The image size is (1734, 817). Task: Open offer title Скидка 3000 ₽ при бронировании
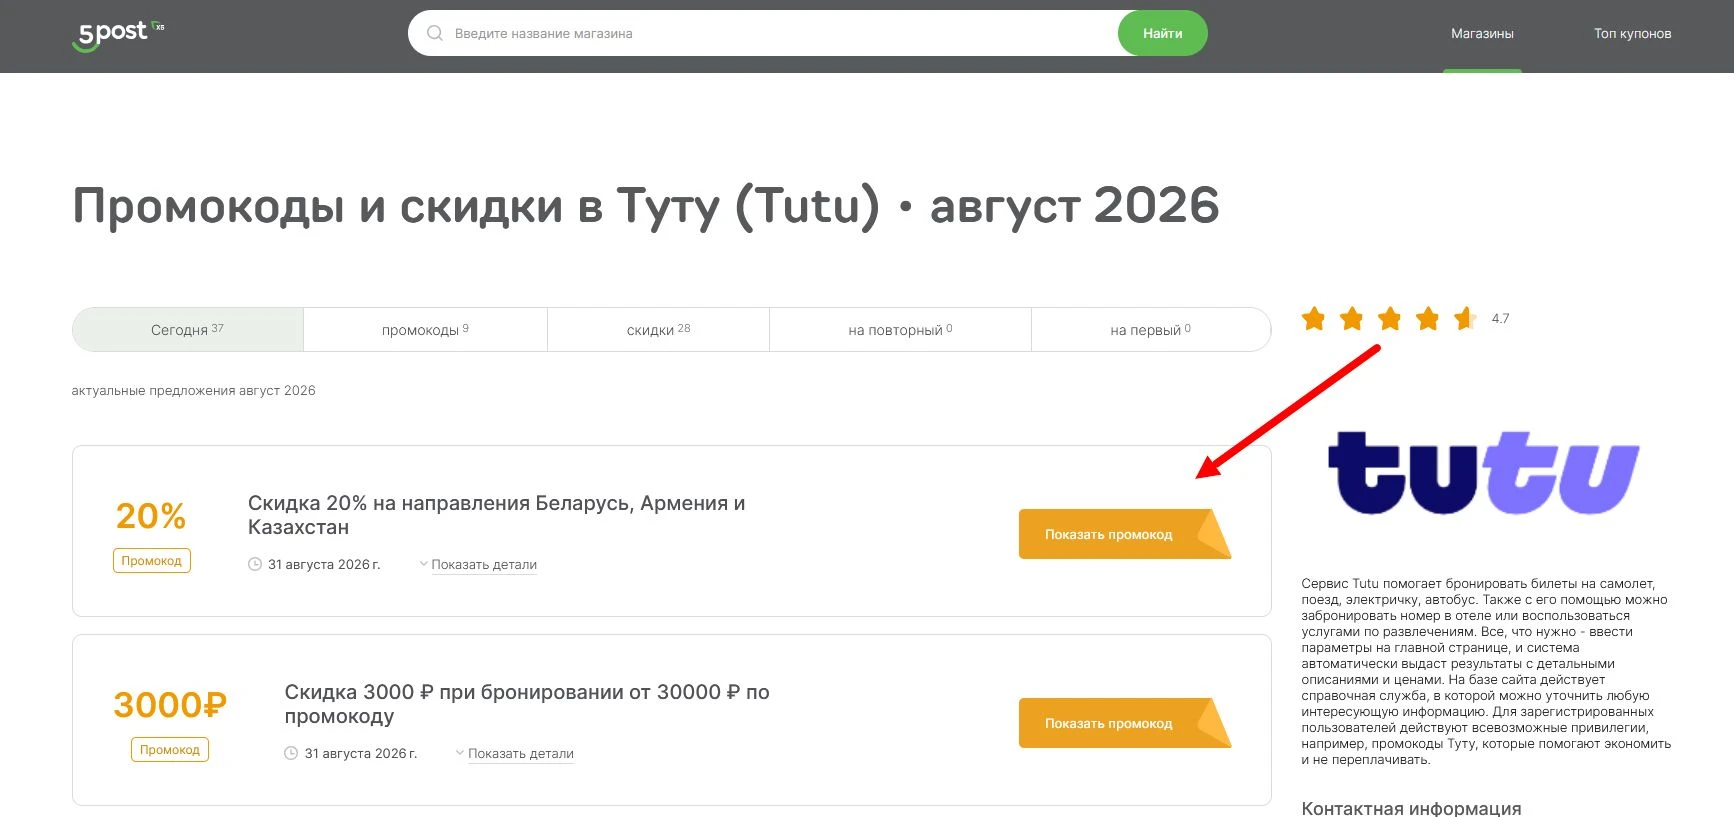(527, 704)
